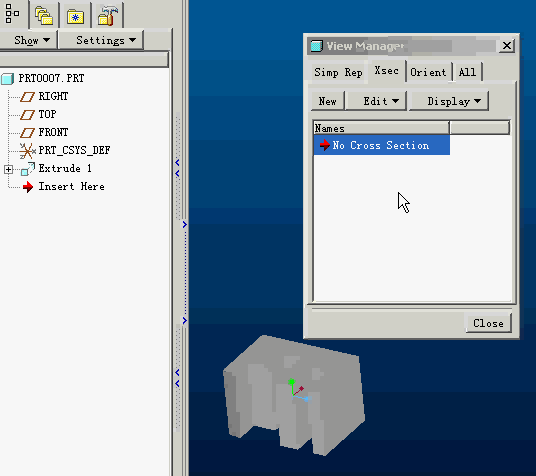This screenshot has width=536, height=476.
Task: Switch to the Orient tab
Action: pyautogui.click(x=428, y=72)
